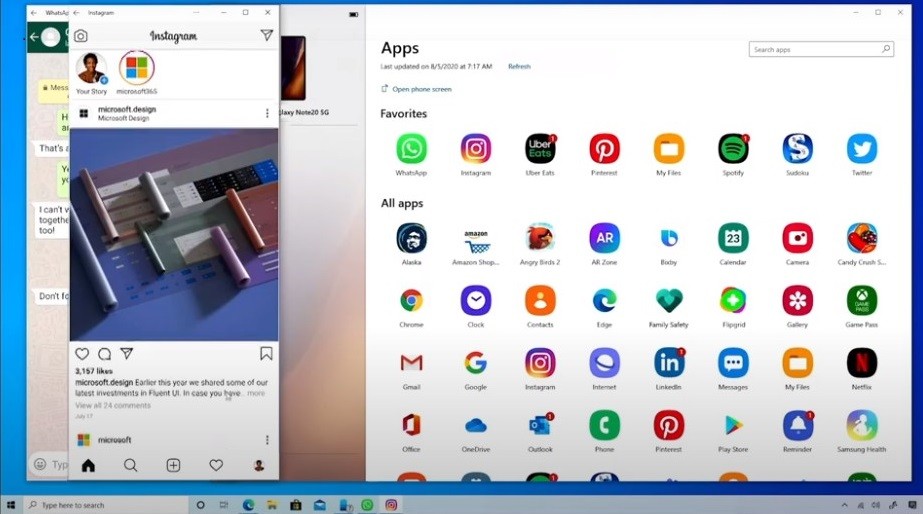923x514 pixels.
Task: Launch Spotify app
Action: pyautogui.click(x=733, y=149)
